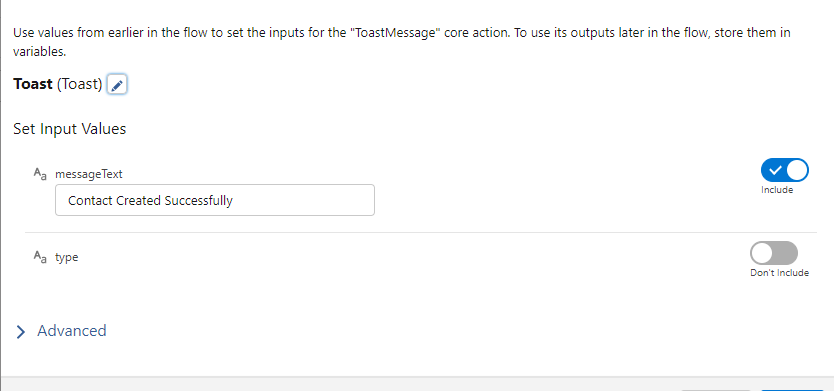Click the bold Toast action name
The height and width of the screenshot is (391, 834).
coord(33,84)
